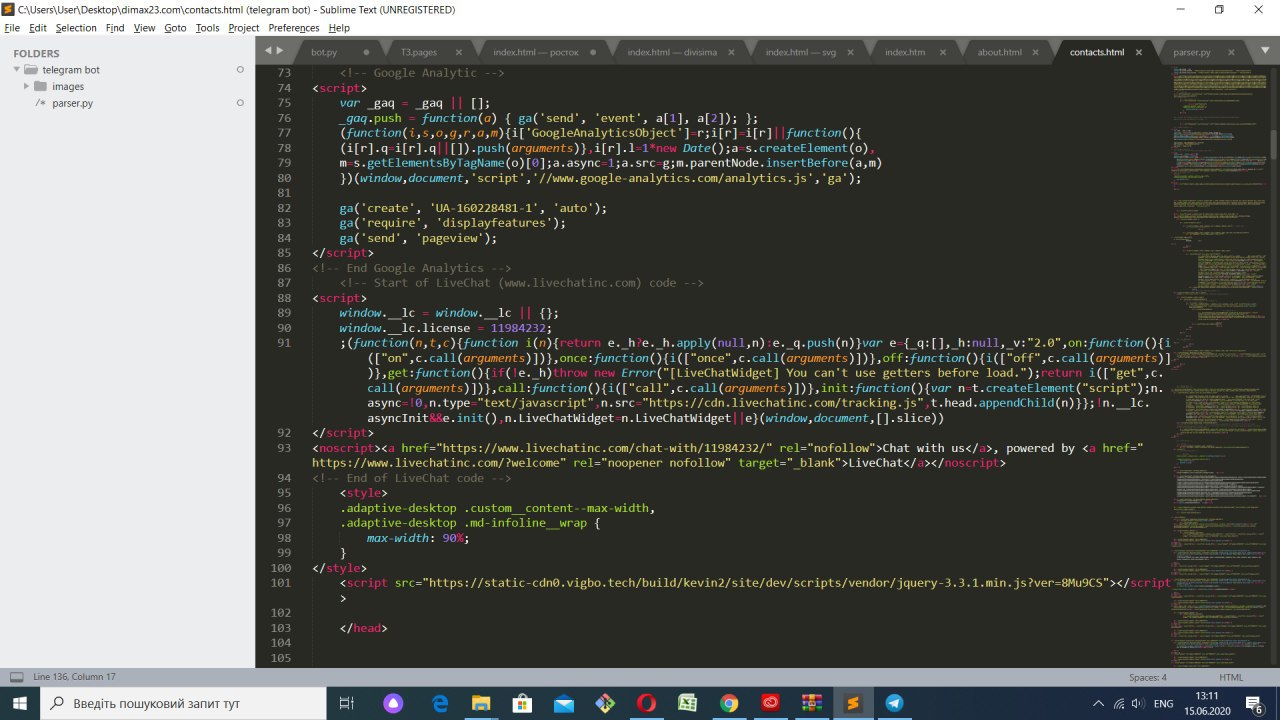Viewport: 1280px width, 720px height.
Task: Click the license number 11984232
Action: click(x=520, y=328)
